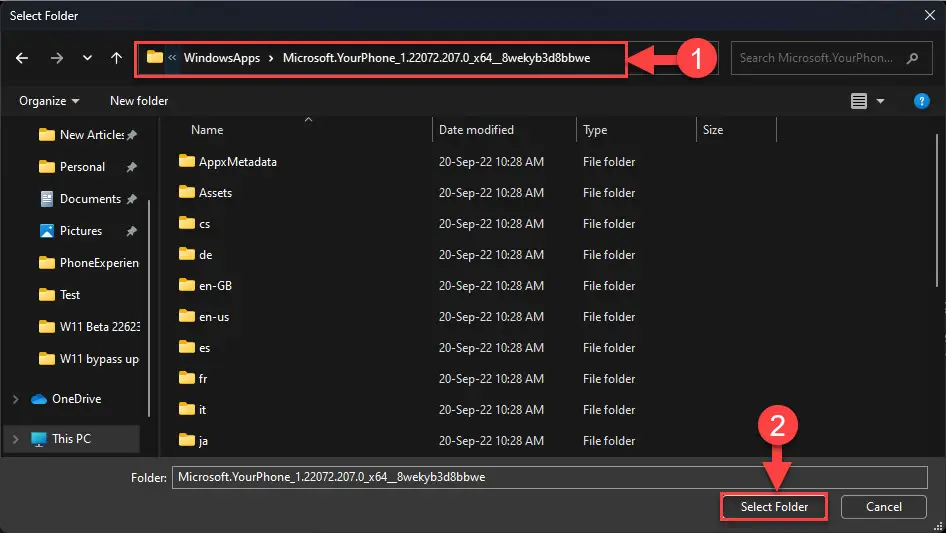Select the cs folder

pos(205,224)
